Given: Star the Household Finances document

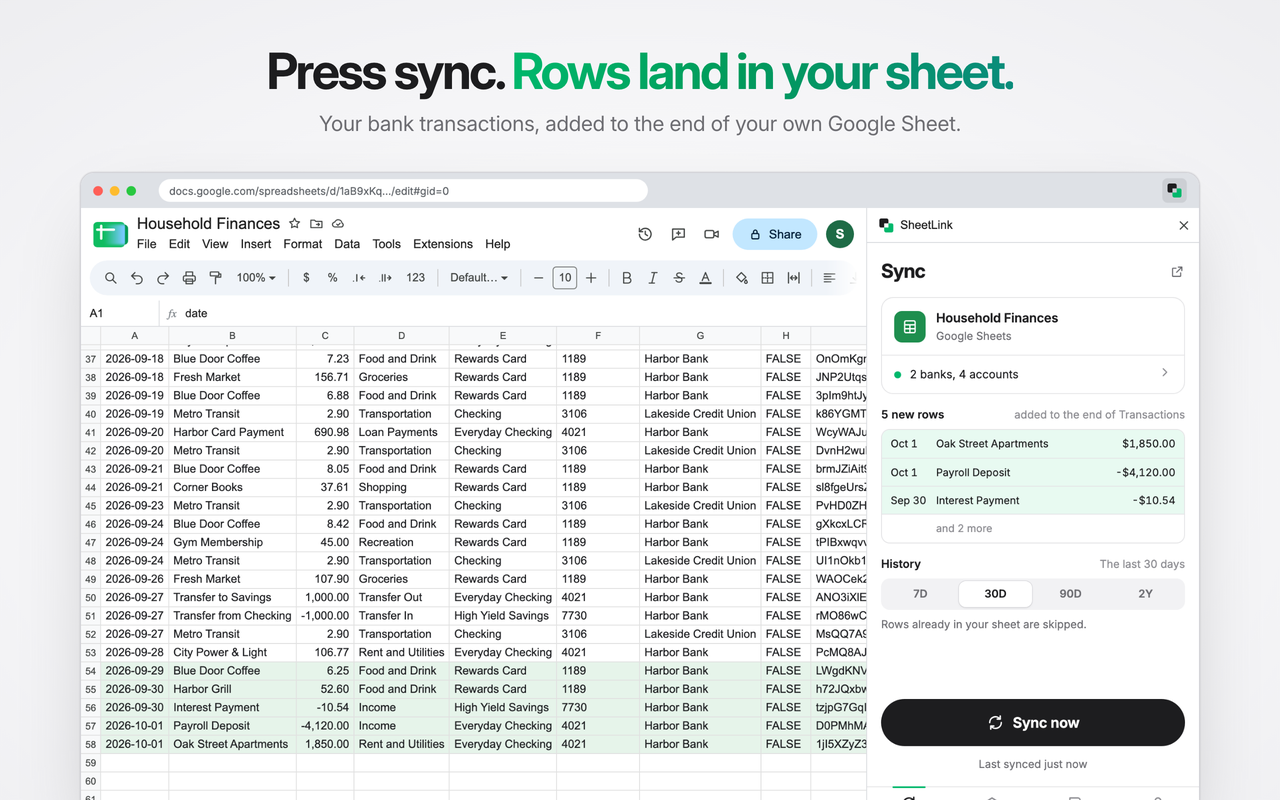Looking at the screenshot, I should [294, 224].
